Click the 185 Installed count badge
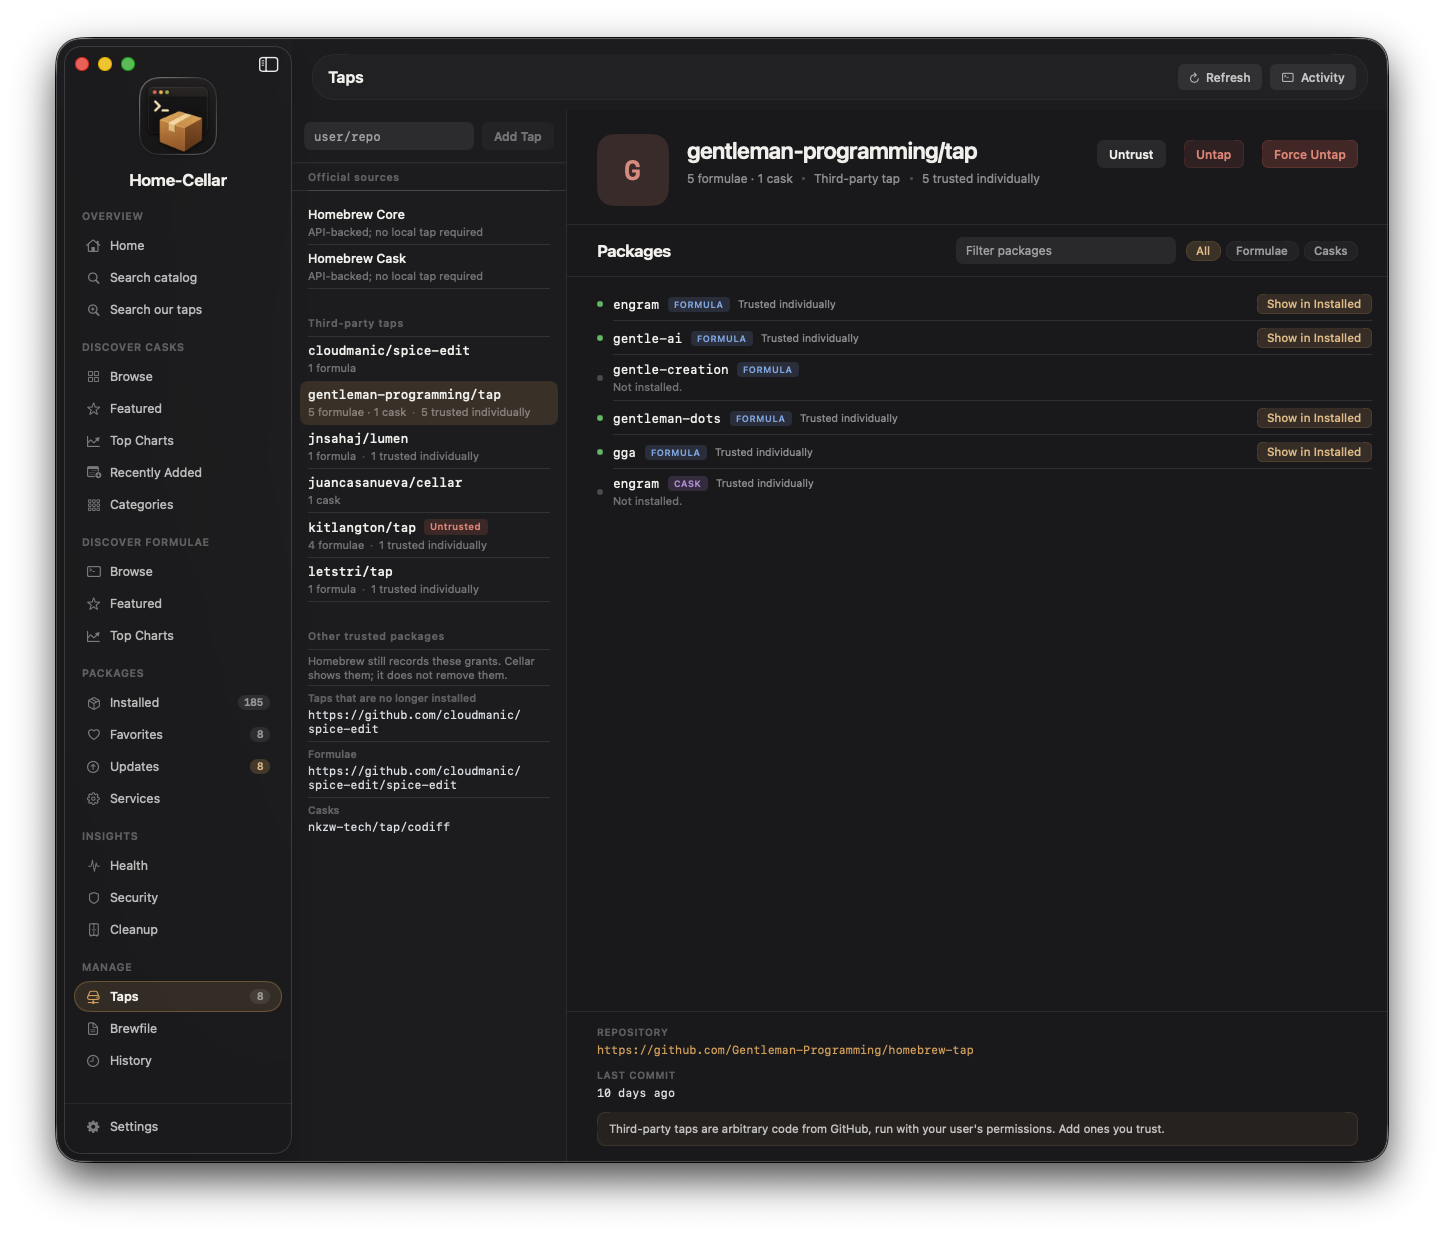The width and height of the screenshot is (1444, 1236). pyautogui.click(x=254, y=703)
